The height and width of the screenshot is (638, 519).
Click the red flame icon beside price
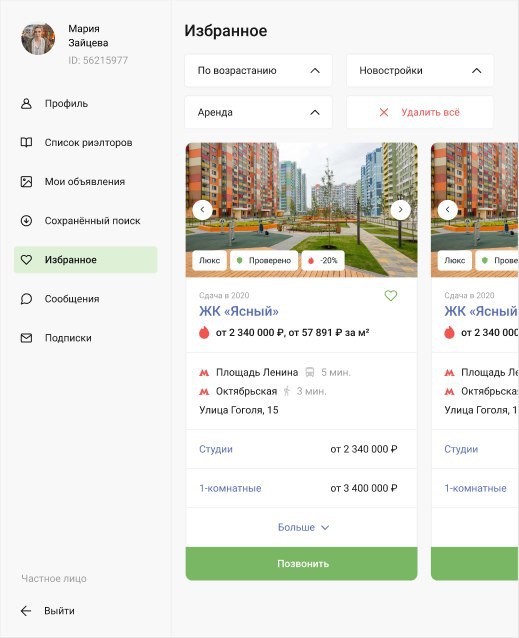point(204,332)
